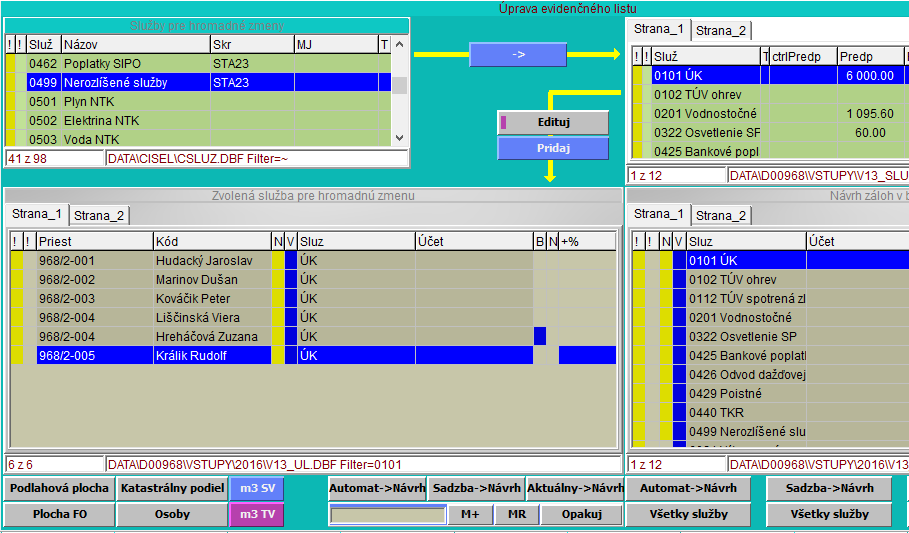Click the rightmost Automat->Návrh button
Image resolution: width=909 pixels, height=533 pixels.
point(688,488)
